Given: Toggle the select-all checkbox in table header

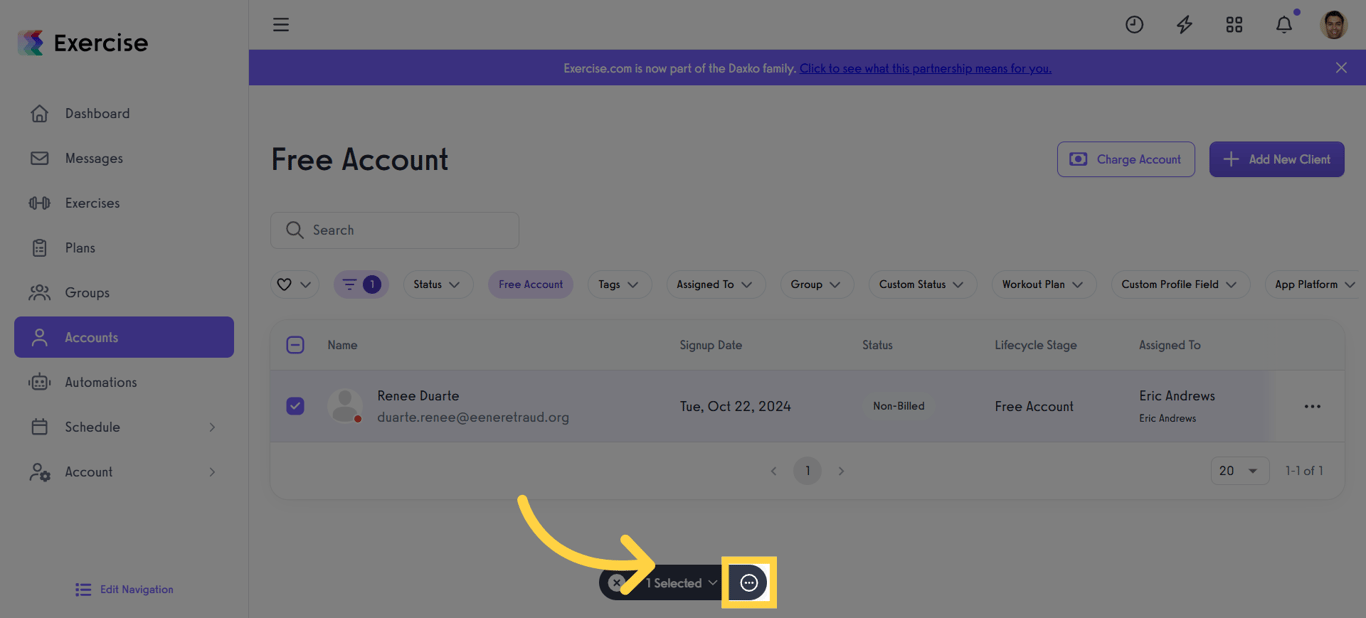Looking at the screenshot, I should tap(295, 344).
